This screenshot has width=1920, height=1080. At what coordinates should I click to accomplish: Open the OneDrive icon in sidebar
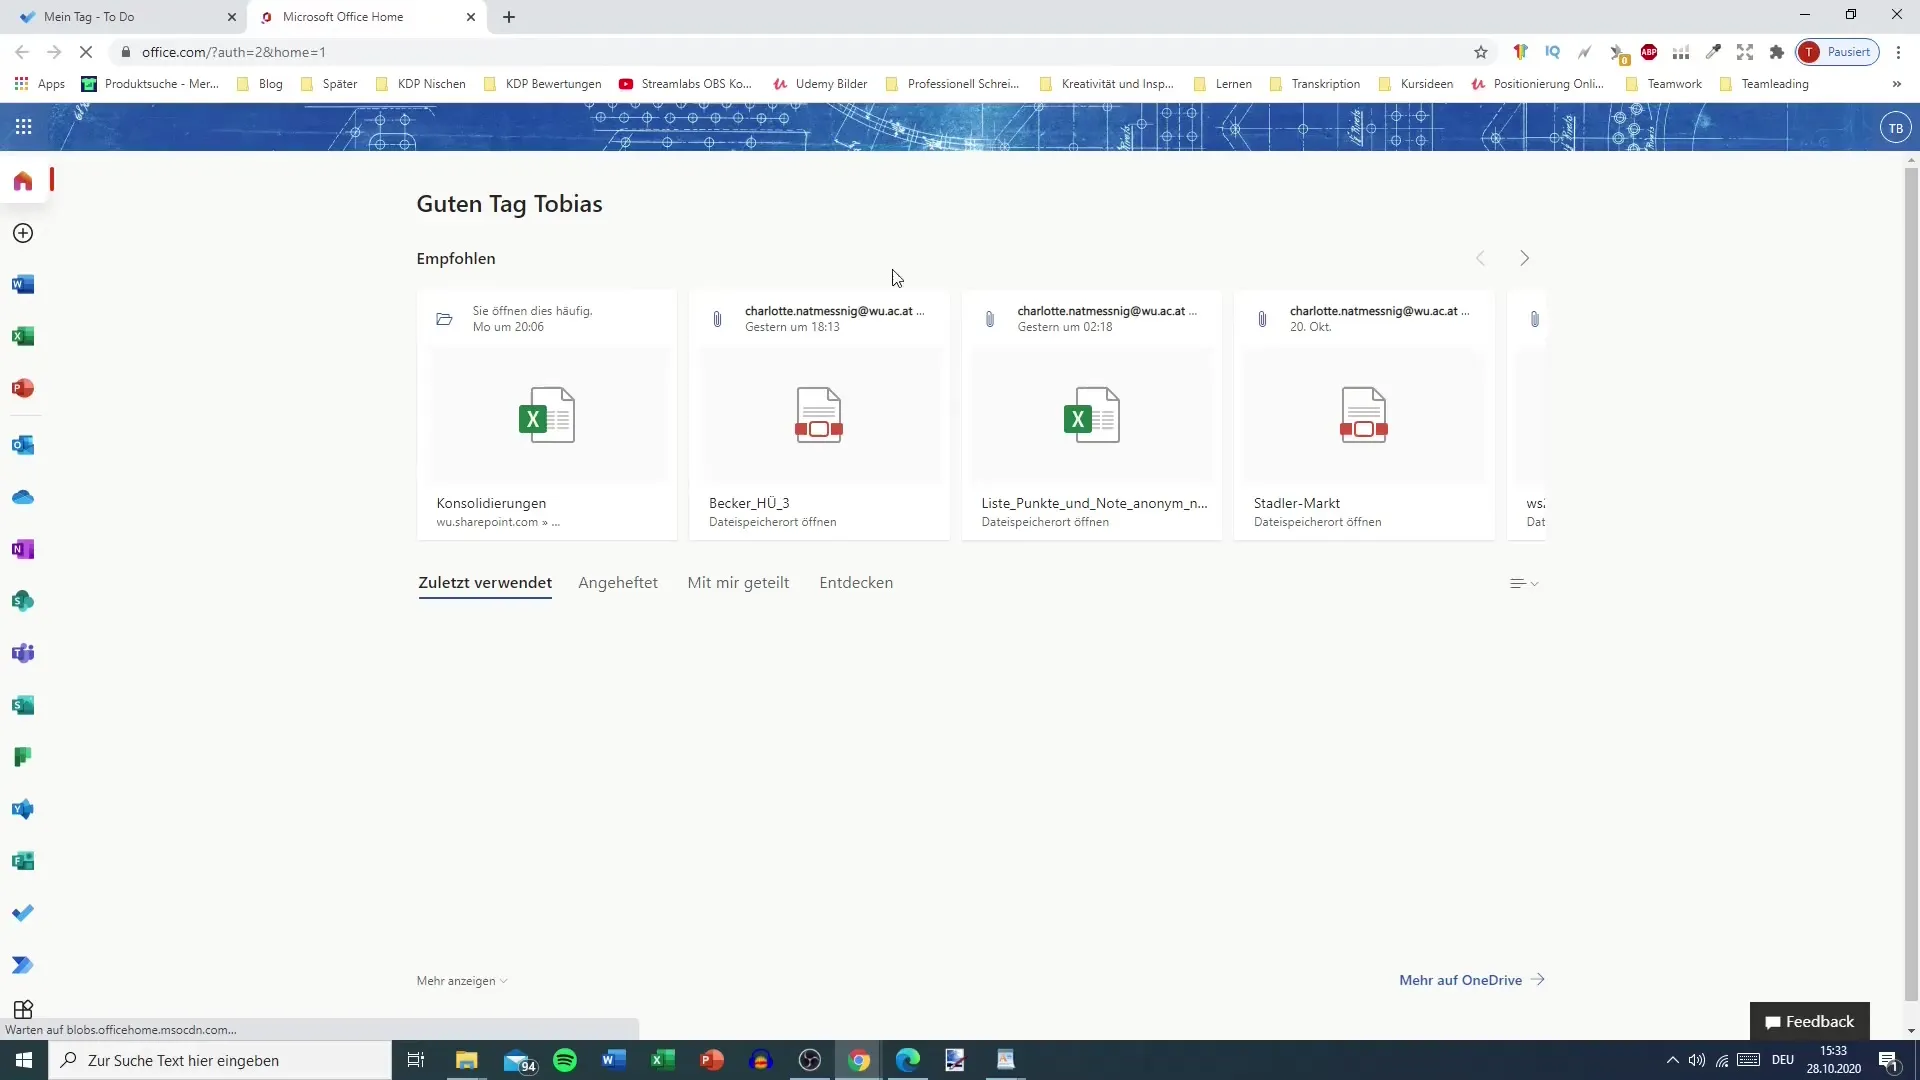point(22,496)
